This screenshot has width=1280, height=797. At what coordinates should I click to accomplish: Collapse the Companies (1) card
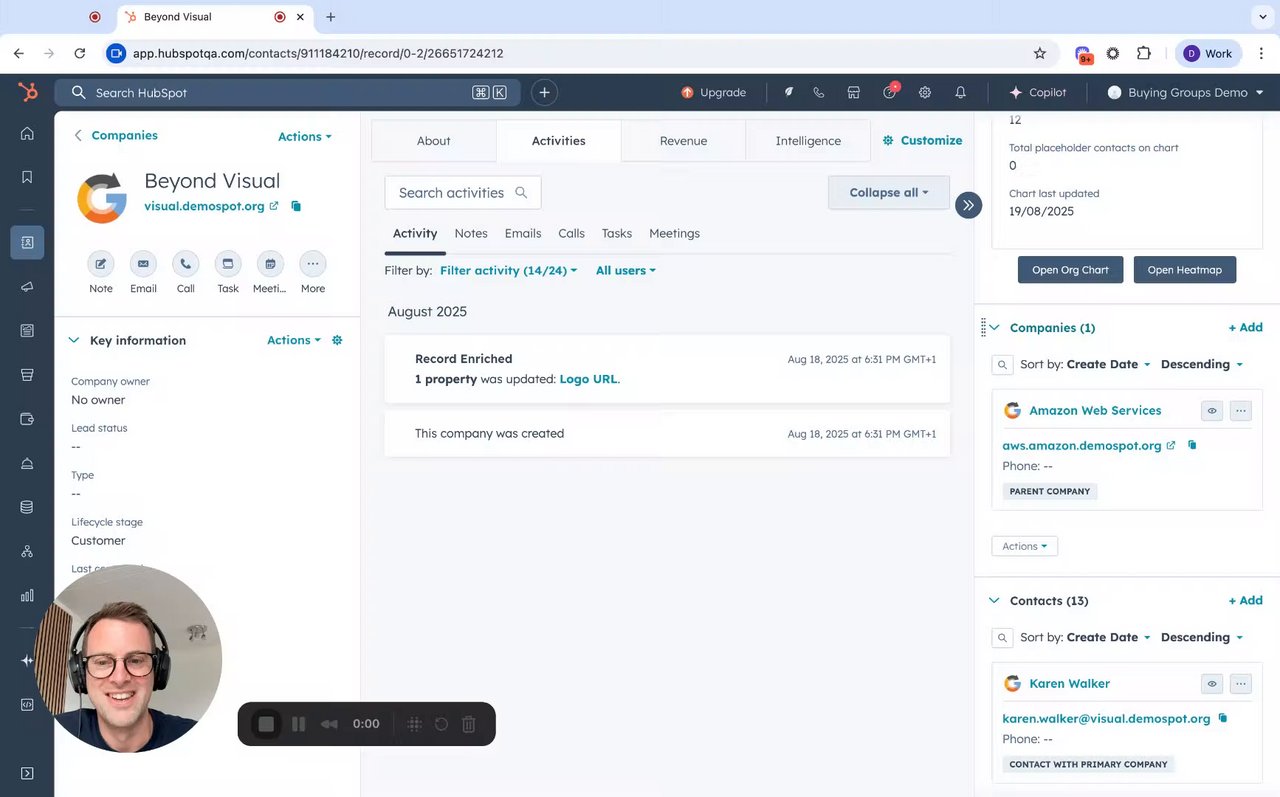994,327
